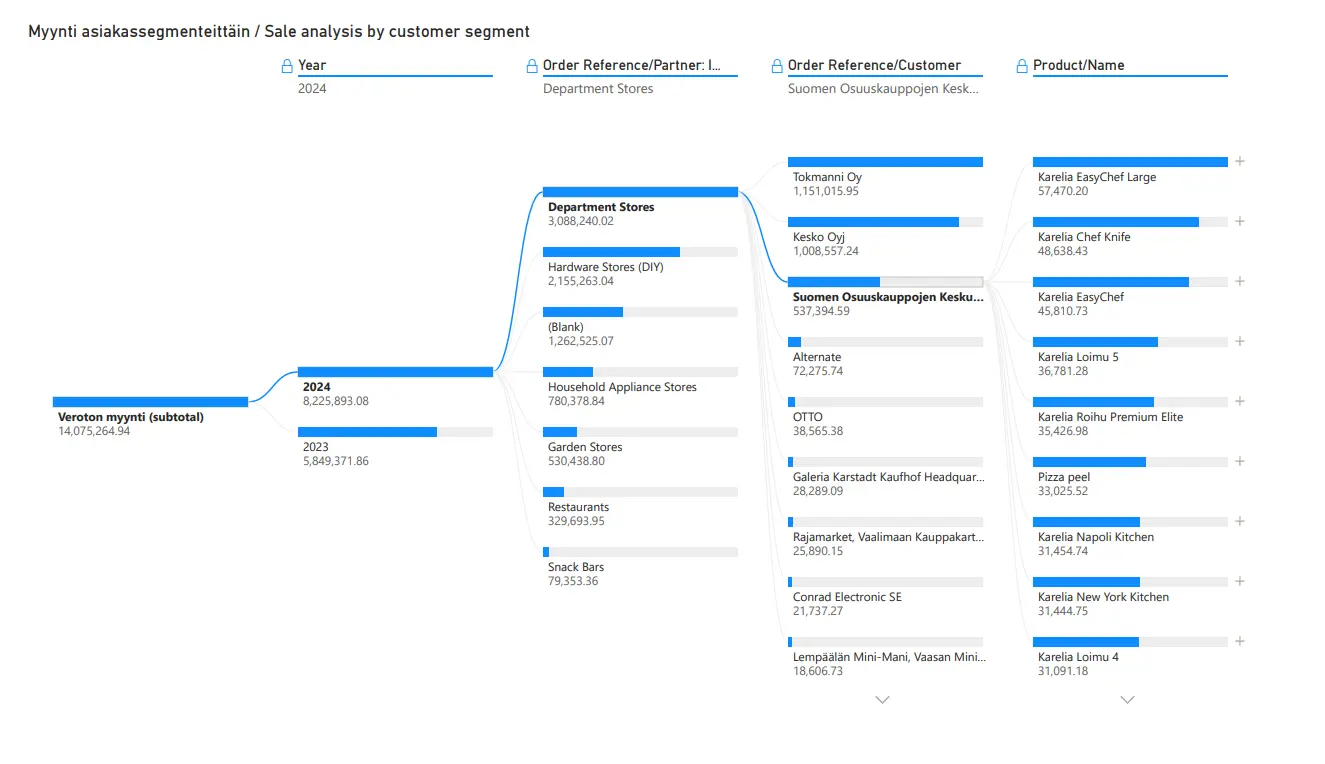
Task: Expand Karelia Loimu 4 node
Action: click(x=1240, y=641)
